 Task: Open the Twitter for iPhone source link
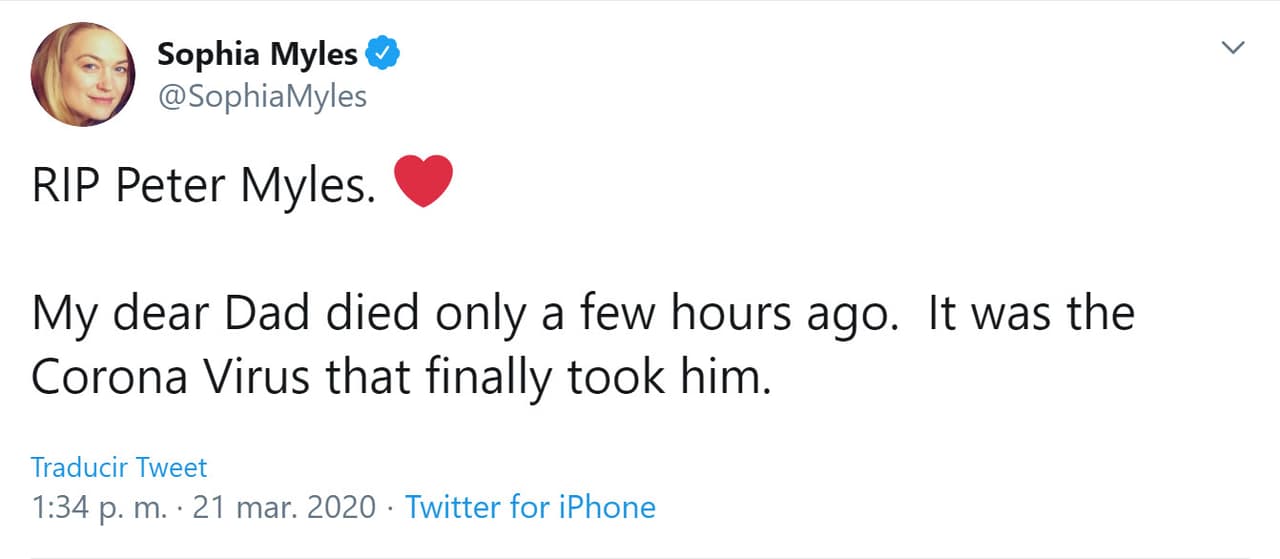pos(530,507)
